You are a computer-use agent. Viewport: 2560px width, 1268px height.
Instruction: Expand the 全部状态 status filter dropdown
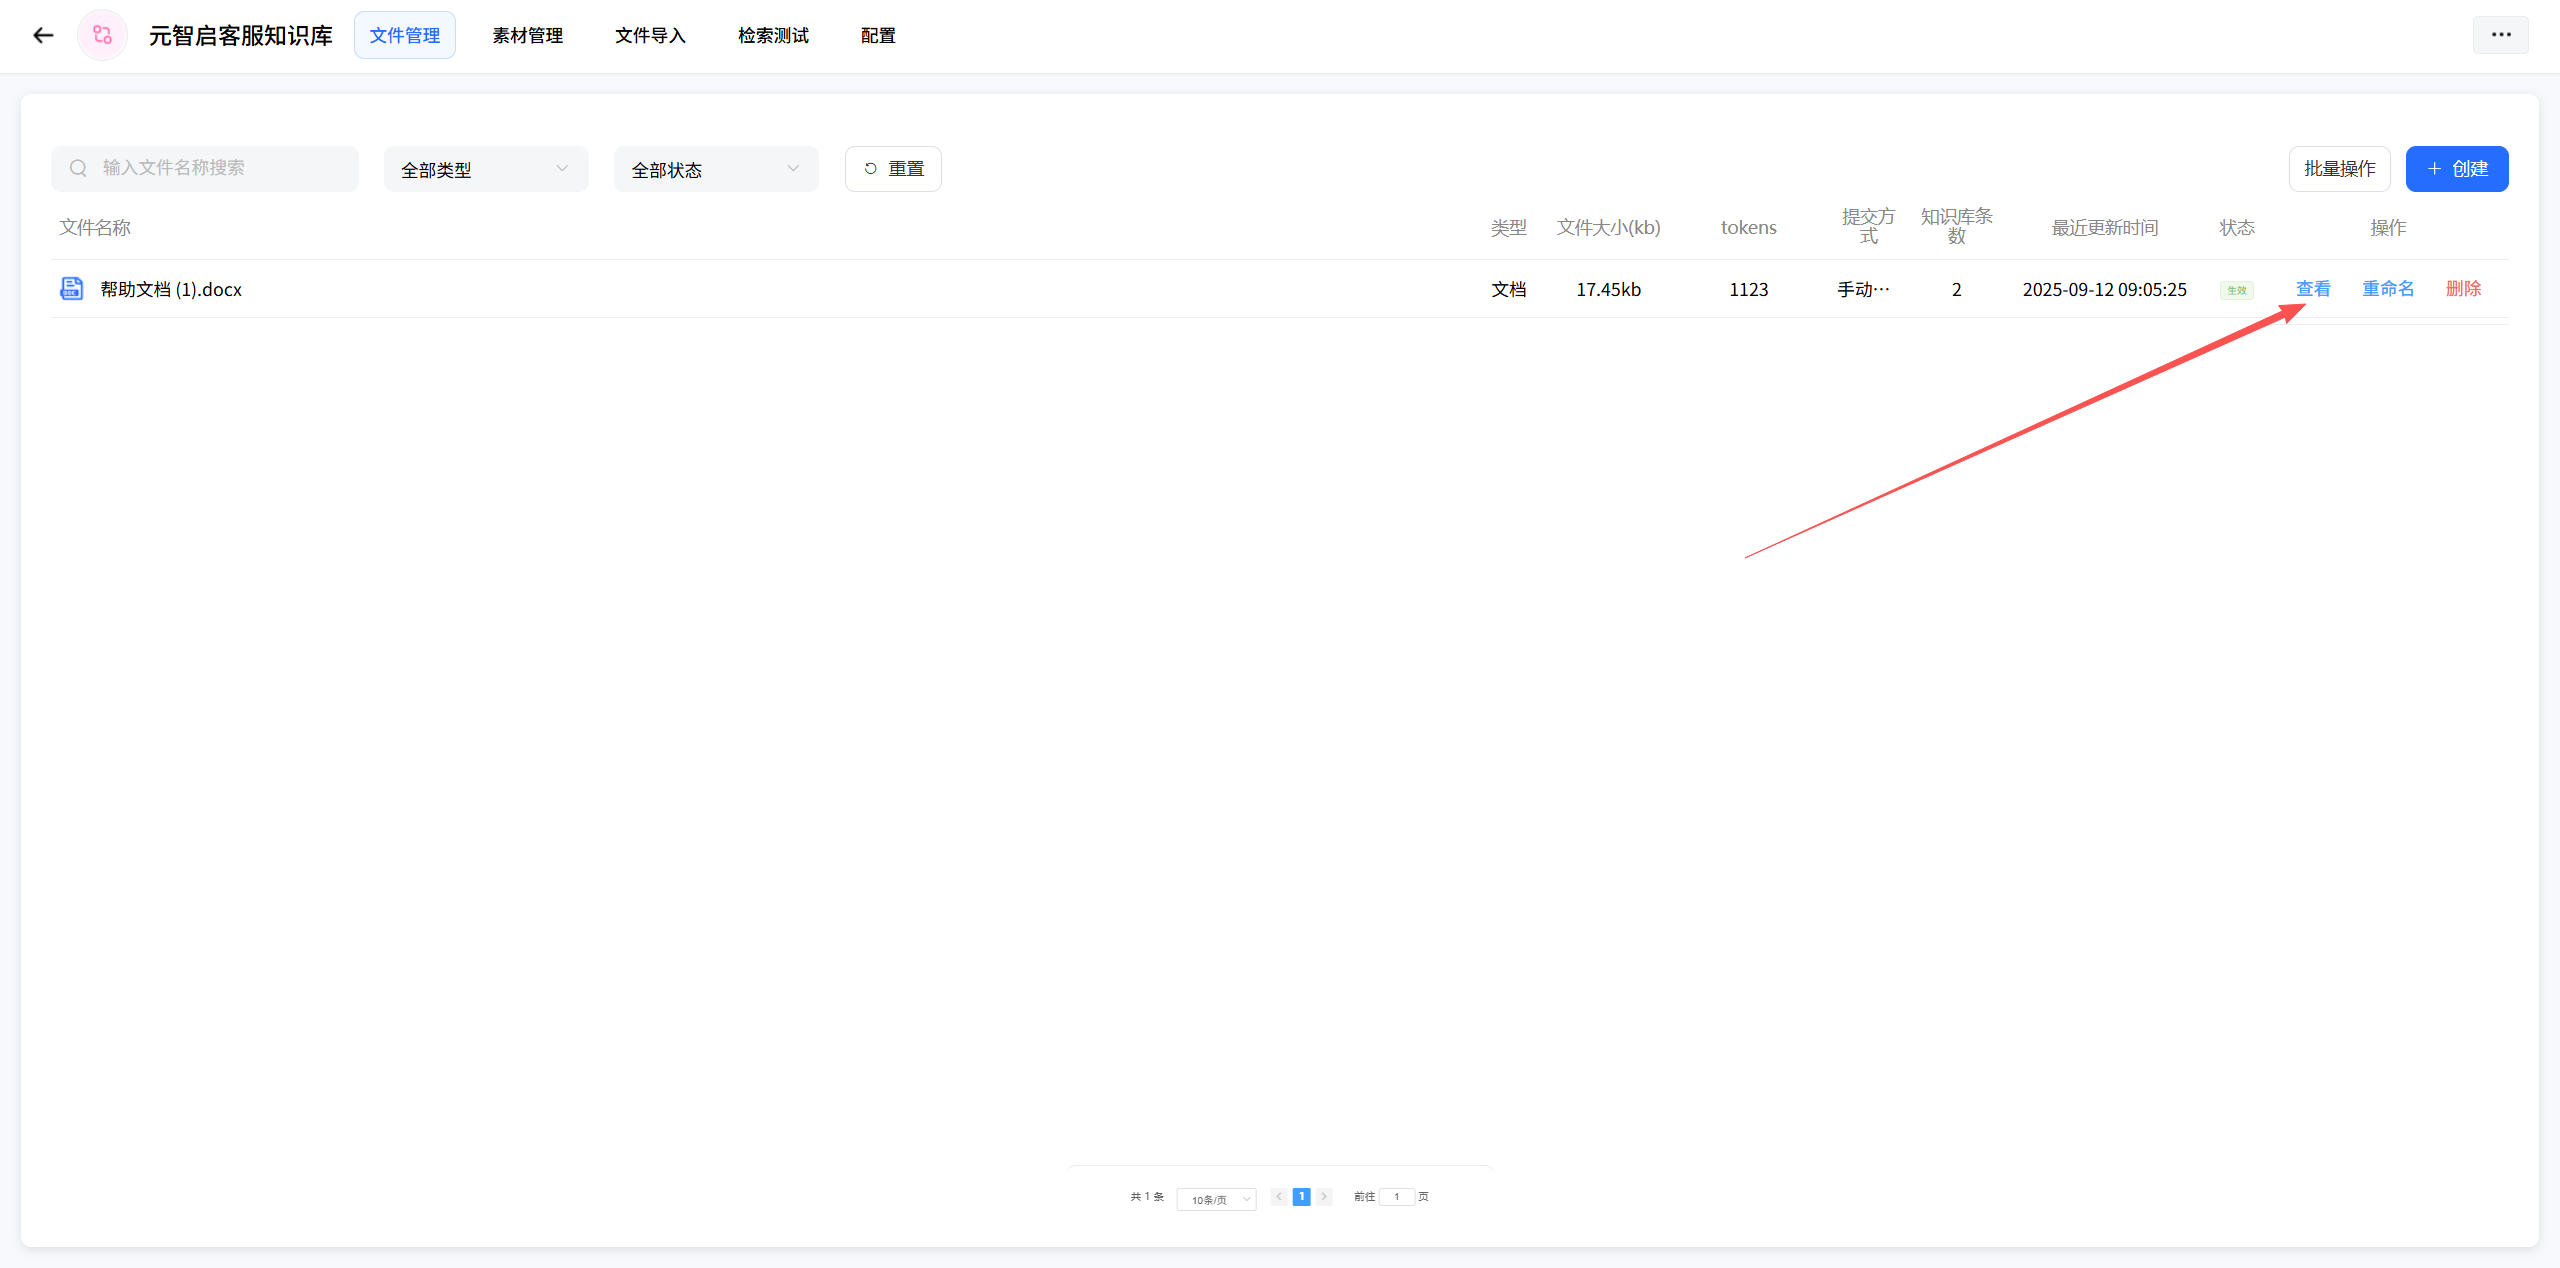(716, 169)
